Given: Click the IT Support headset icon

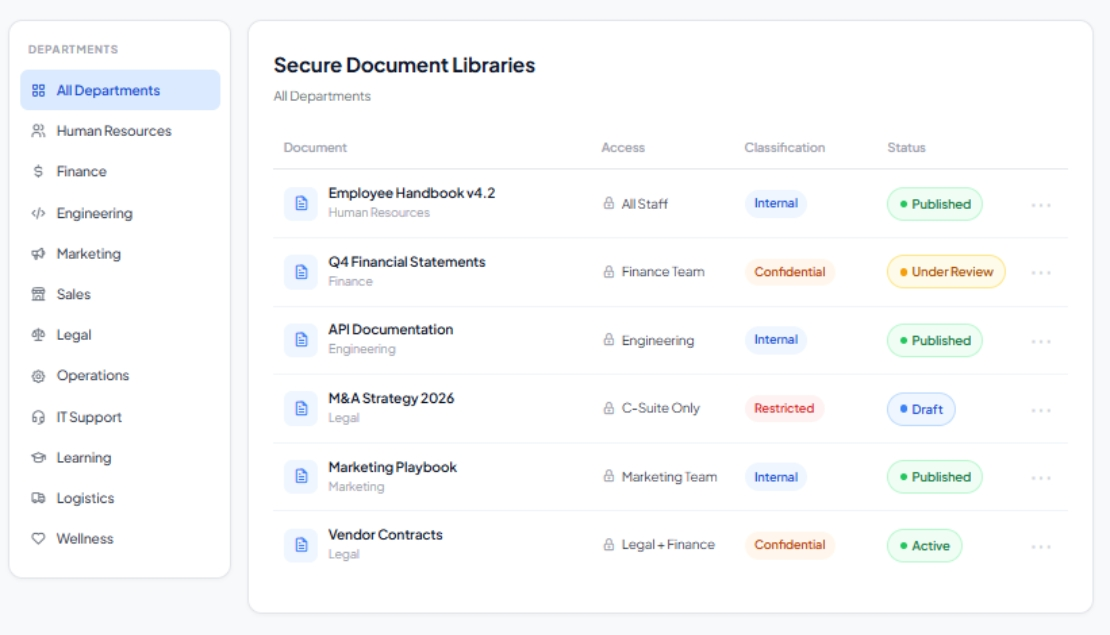Looking at the screenshot, I should pos(38,417).
